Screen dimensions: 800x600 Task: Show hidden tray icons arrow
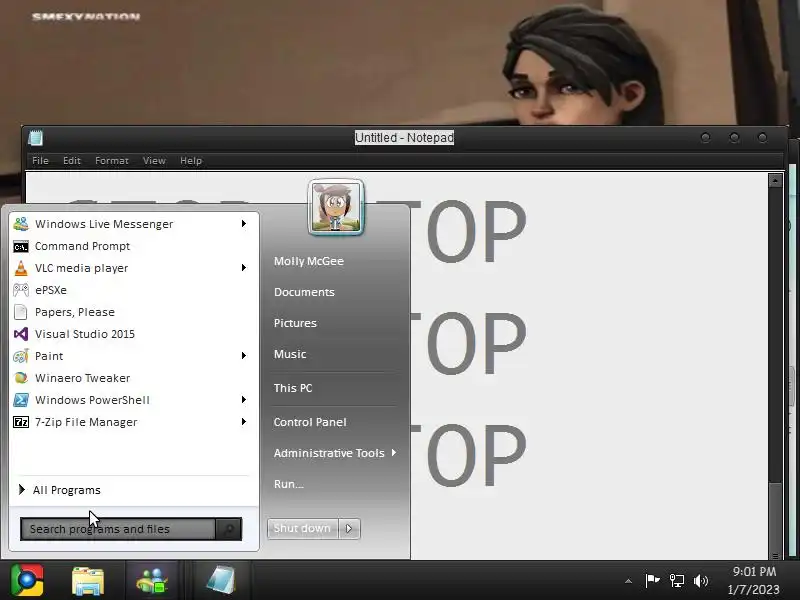click(x=629, y=581)
